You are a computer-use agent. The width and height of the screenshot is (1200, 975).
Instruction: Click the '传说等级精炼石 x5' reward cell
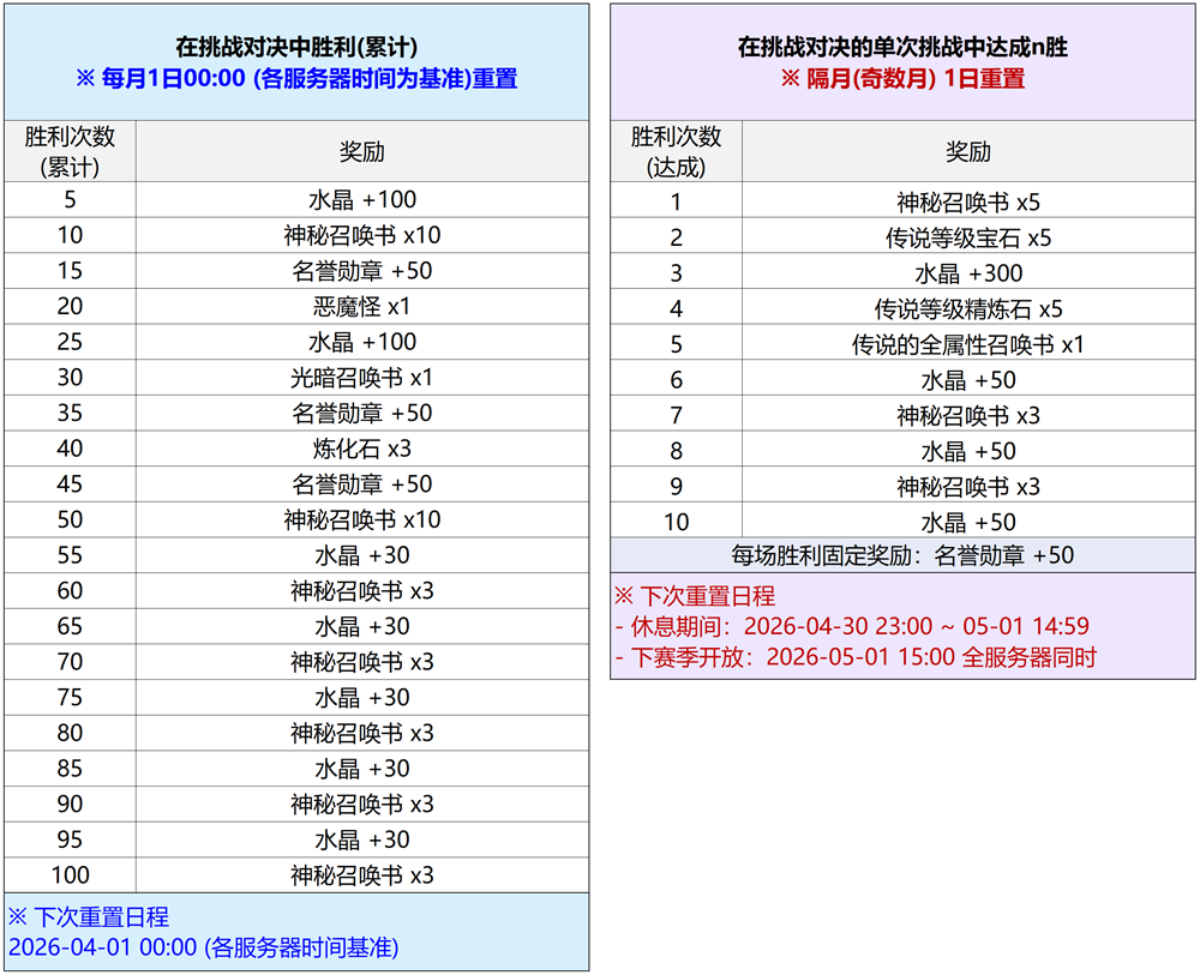968,309
